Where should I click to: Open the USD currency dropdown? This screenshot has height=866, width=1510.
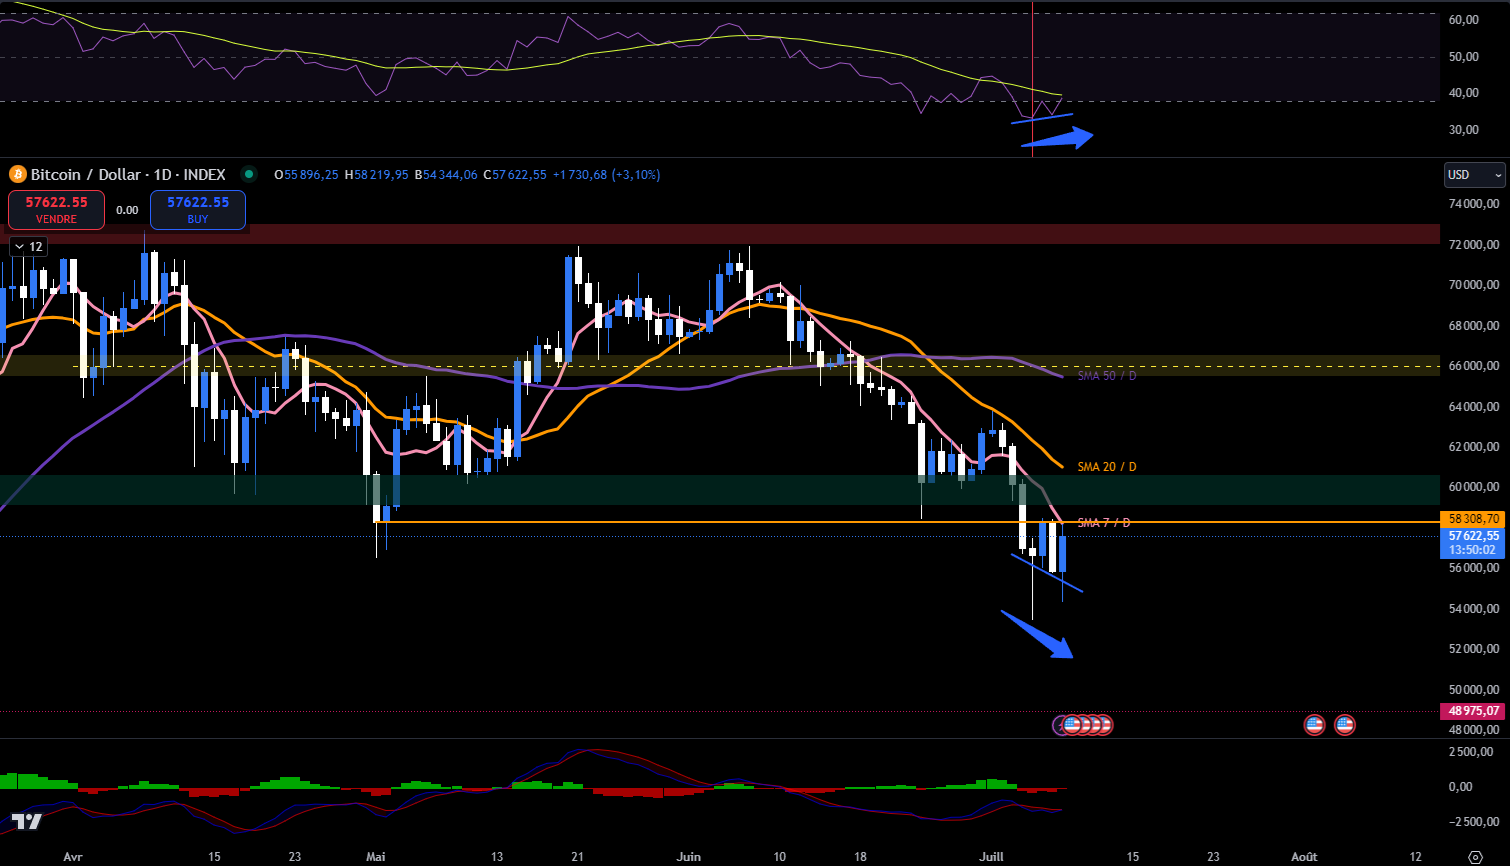coord(1473,175)
